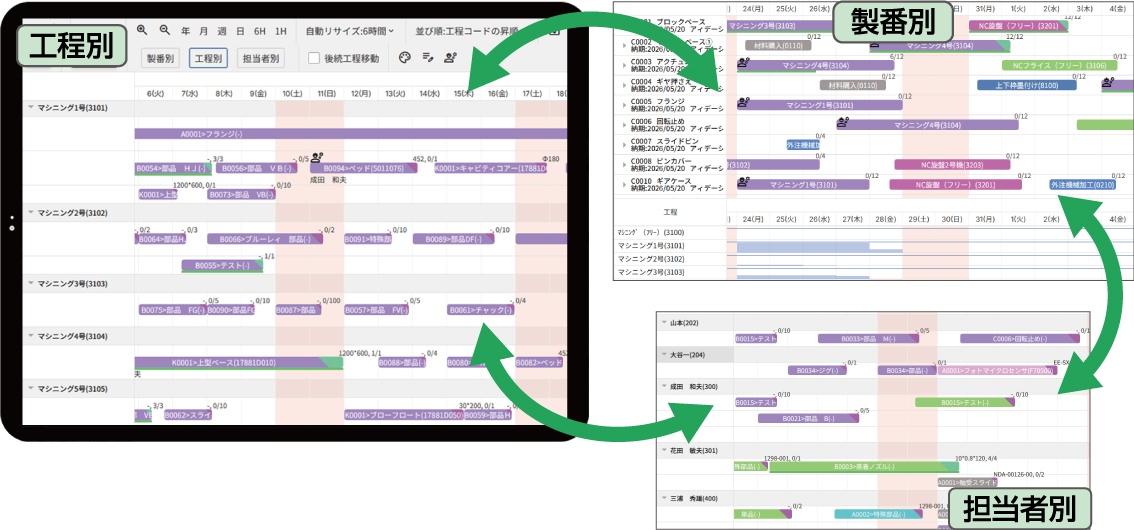
Task: Set timeline scale to 年
Action: (186, 31)
